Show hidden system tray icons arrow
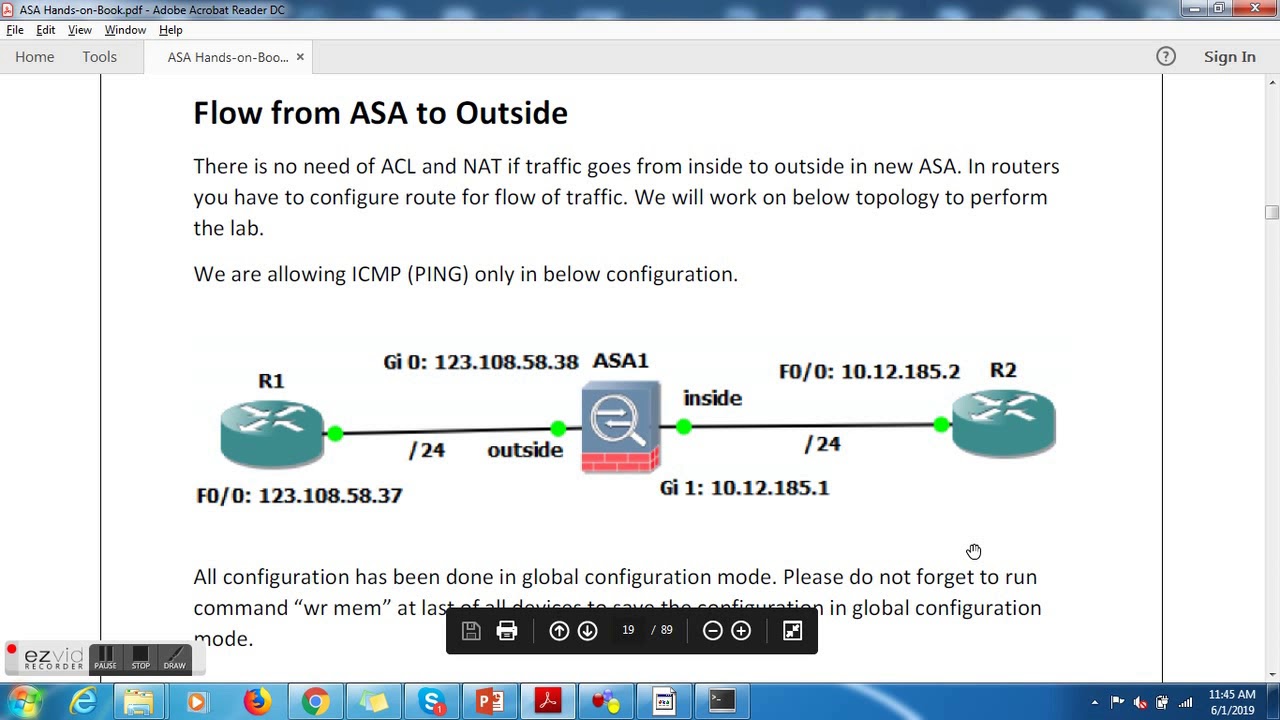Viewport: 1280px width, 720px height. tap(1095, 703)
